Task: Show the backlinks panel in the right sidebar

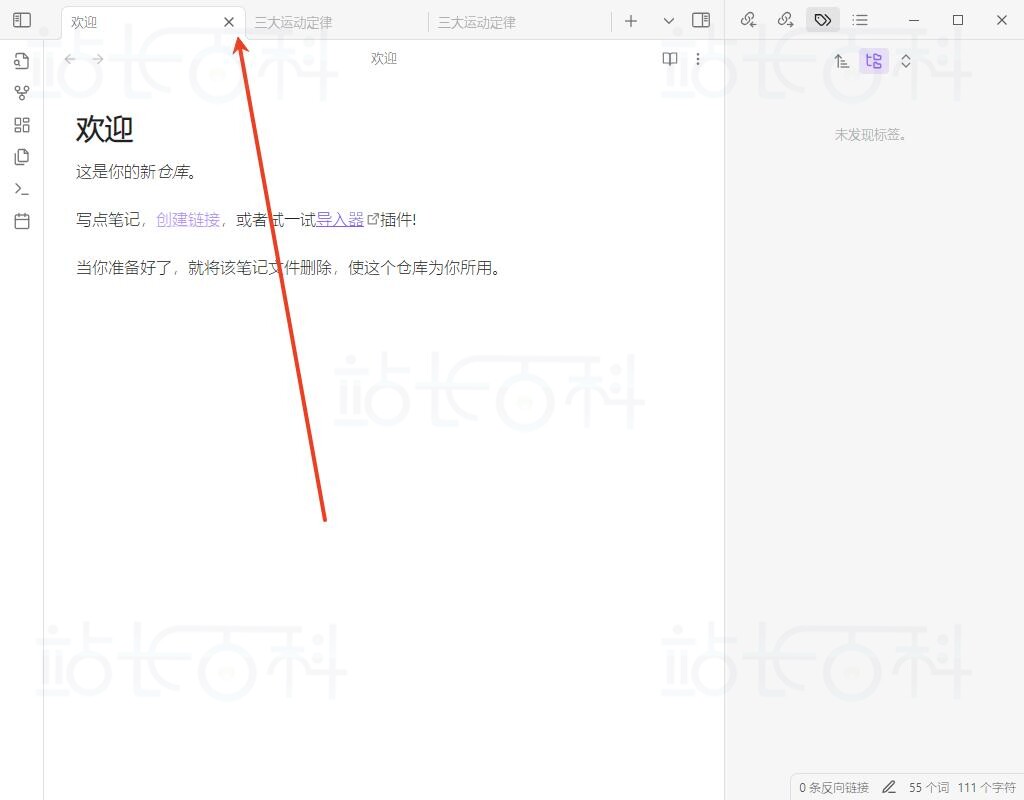Action: (x=748, y=20)
